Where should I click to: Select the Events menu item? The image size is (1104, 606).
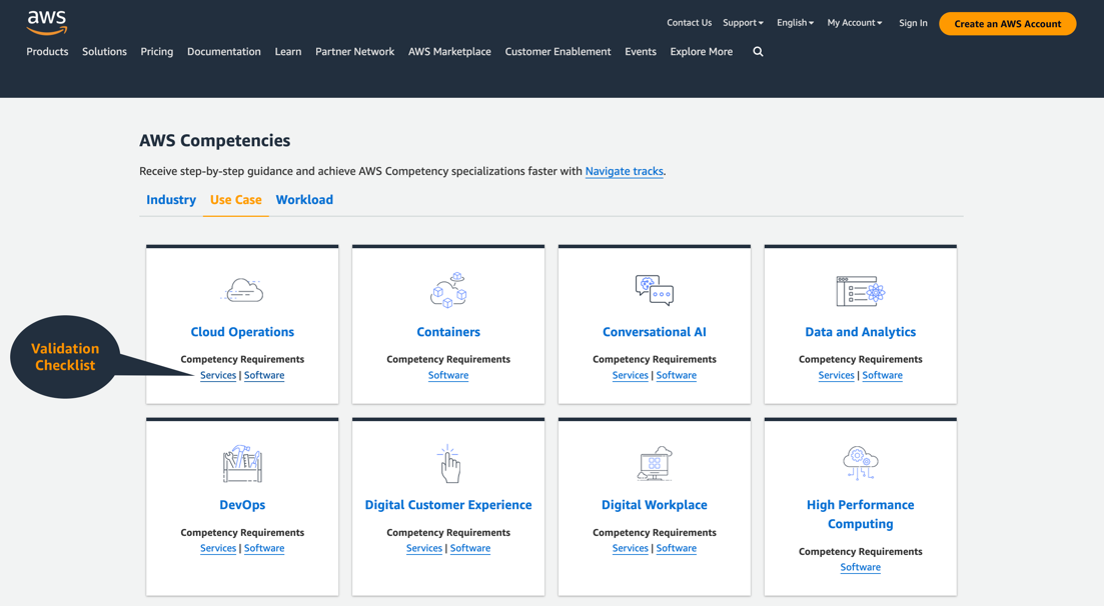640,51
